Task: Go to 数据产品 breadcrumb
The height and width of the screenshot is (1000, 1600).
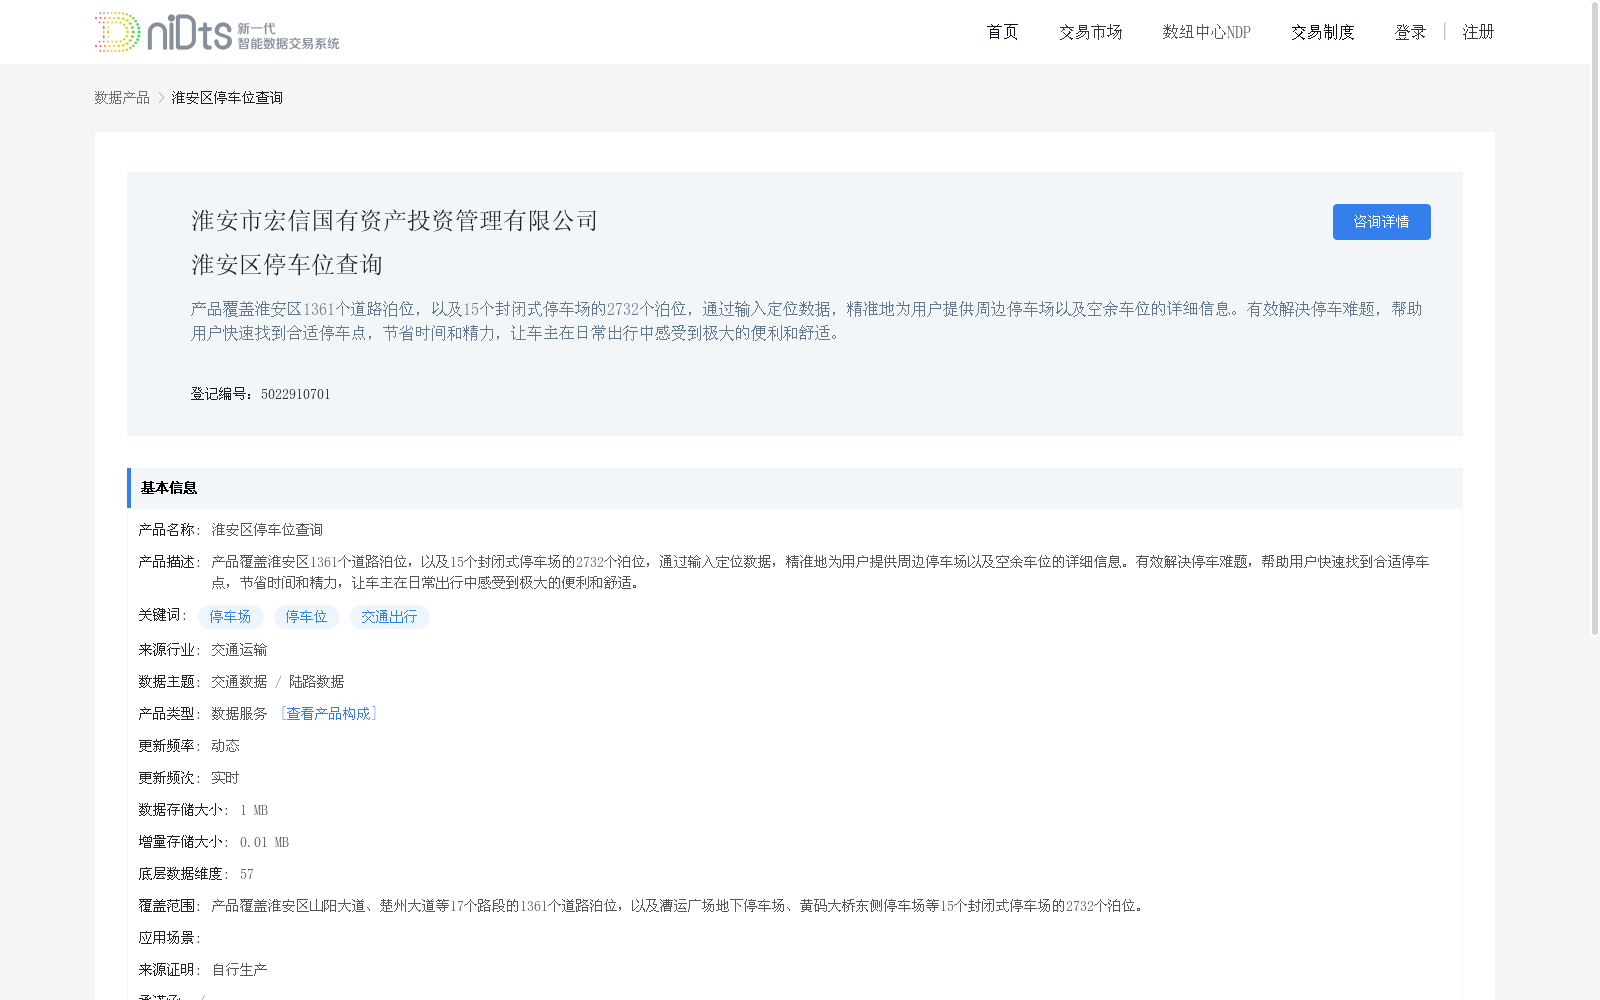Action: (x=122, y=97)
